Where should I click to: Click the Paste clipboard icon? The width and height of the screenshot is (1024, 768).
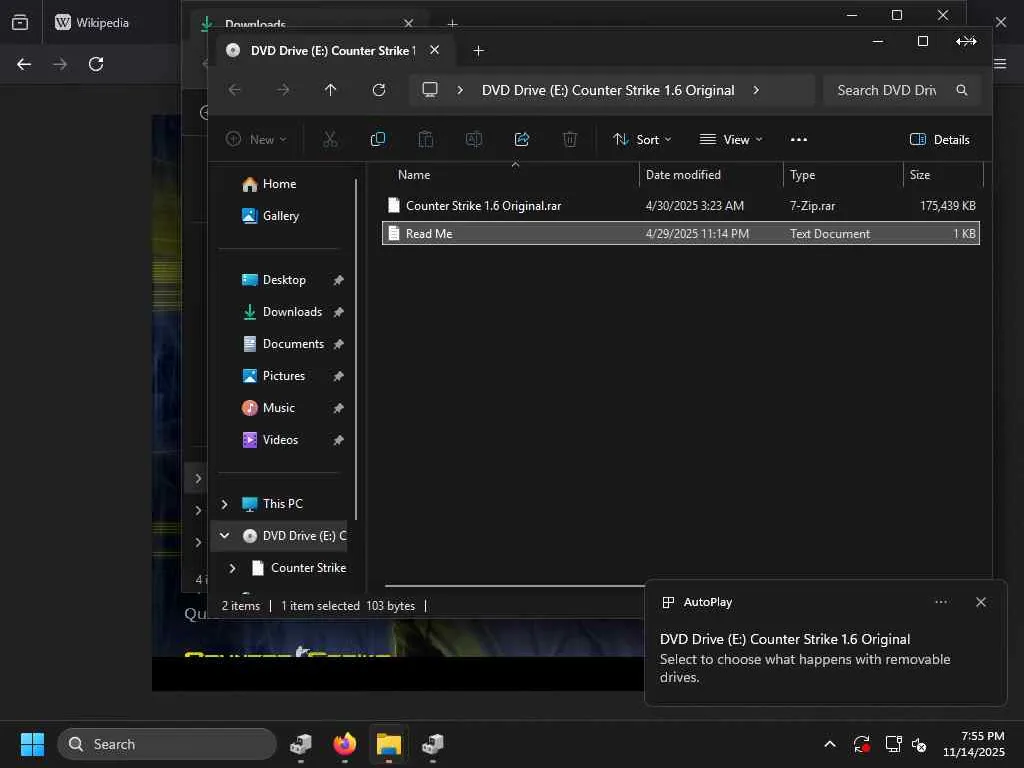point(426,139)
